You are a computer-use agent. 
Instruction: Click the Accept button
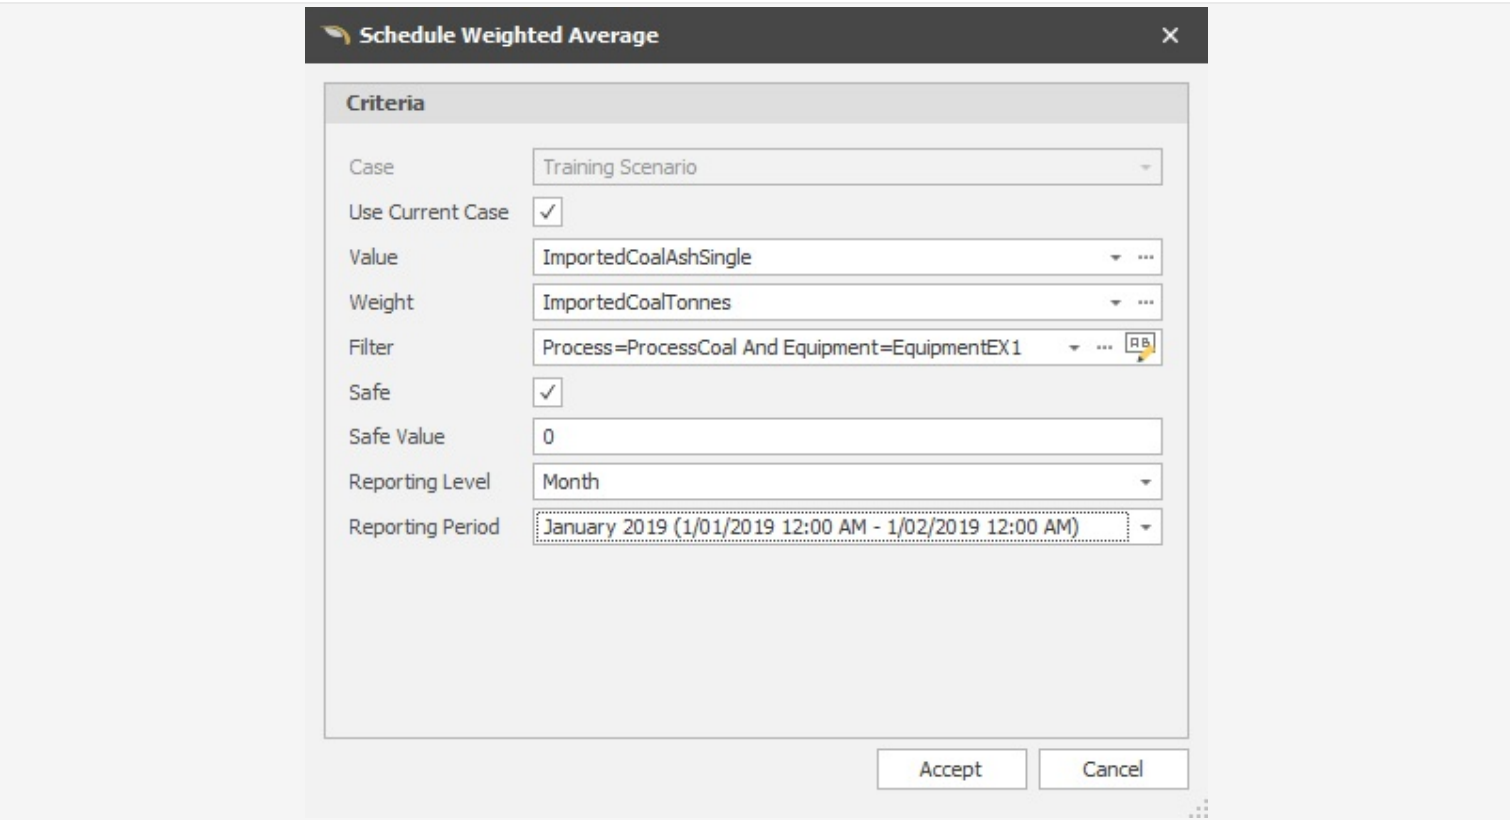[x=951, y=769]
